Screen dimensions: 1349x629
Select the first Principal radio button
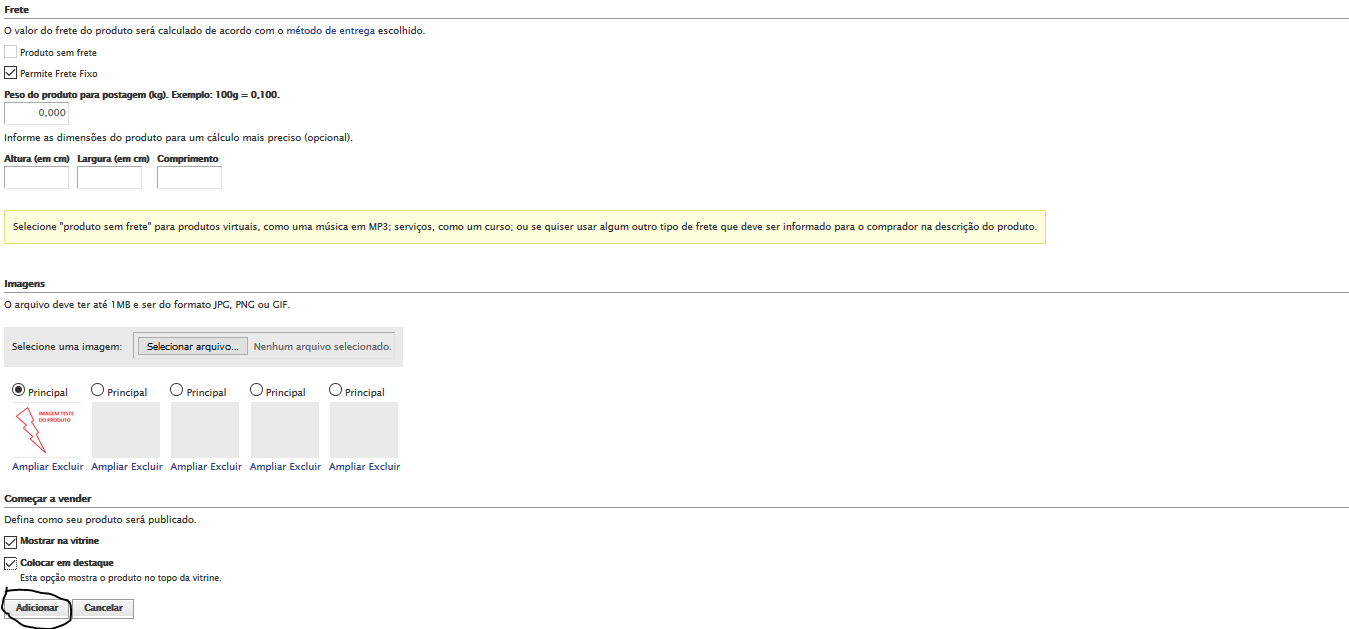(18, 390)
